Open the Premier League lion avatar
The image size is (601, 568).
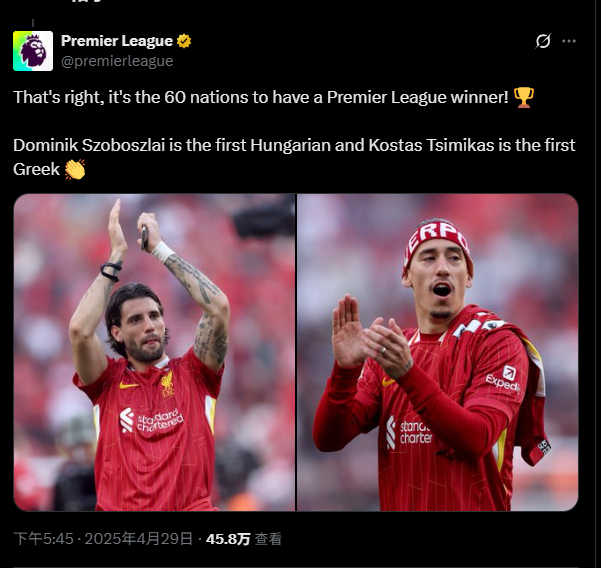(33, 51)
